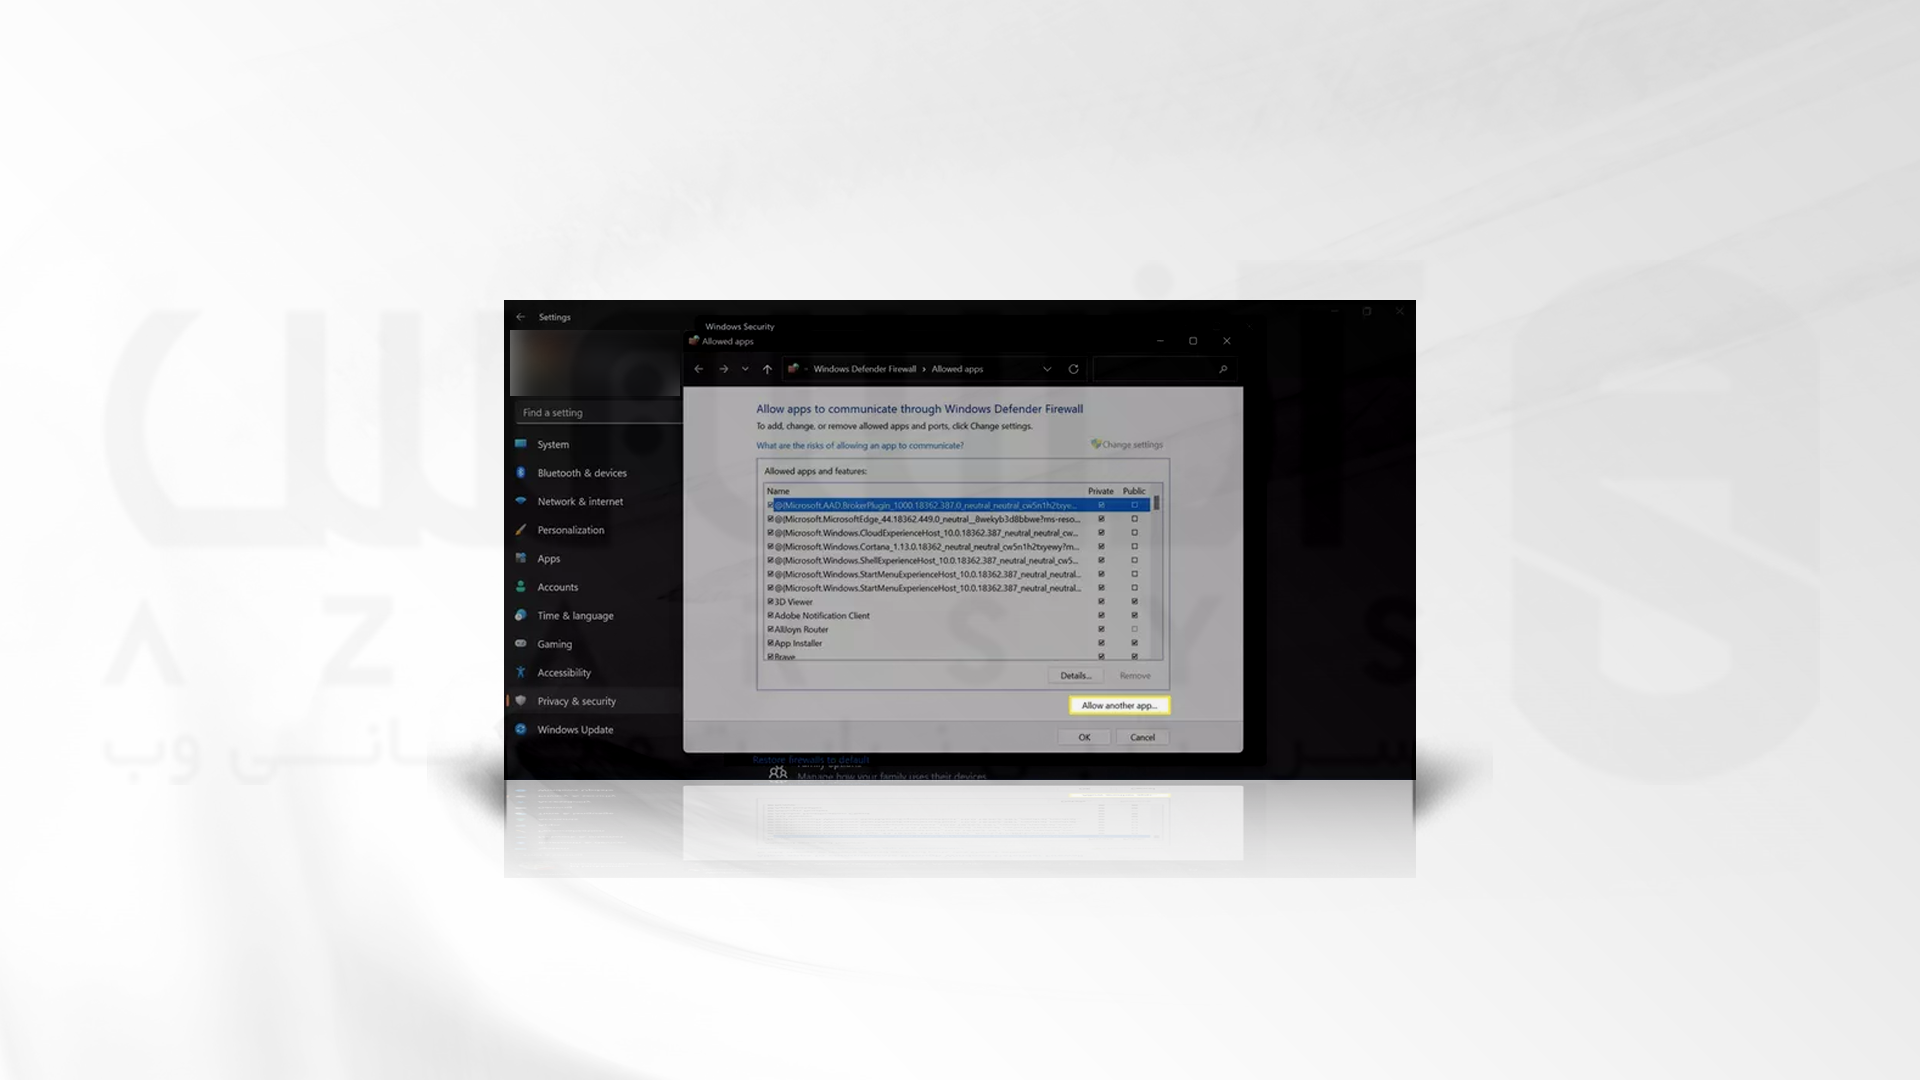Click Allow another app button
The height and width of the screenshot is (1080, 1920).
(x=1118, y=705)
